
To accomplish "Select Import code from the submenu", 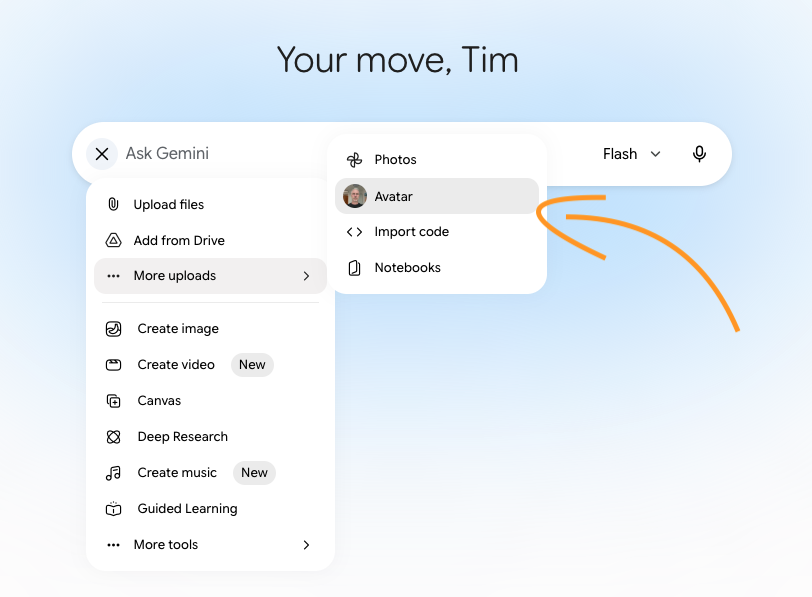I will click(437, 232).
